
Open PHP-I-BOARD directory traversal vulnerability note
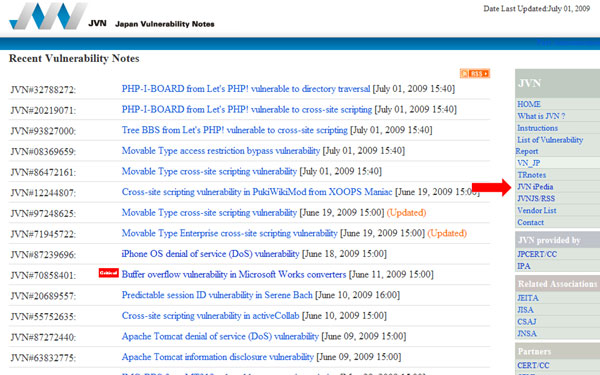246,89
